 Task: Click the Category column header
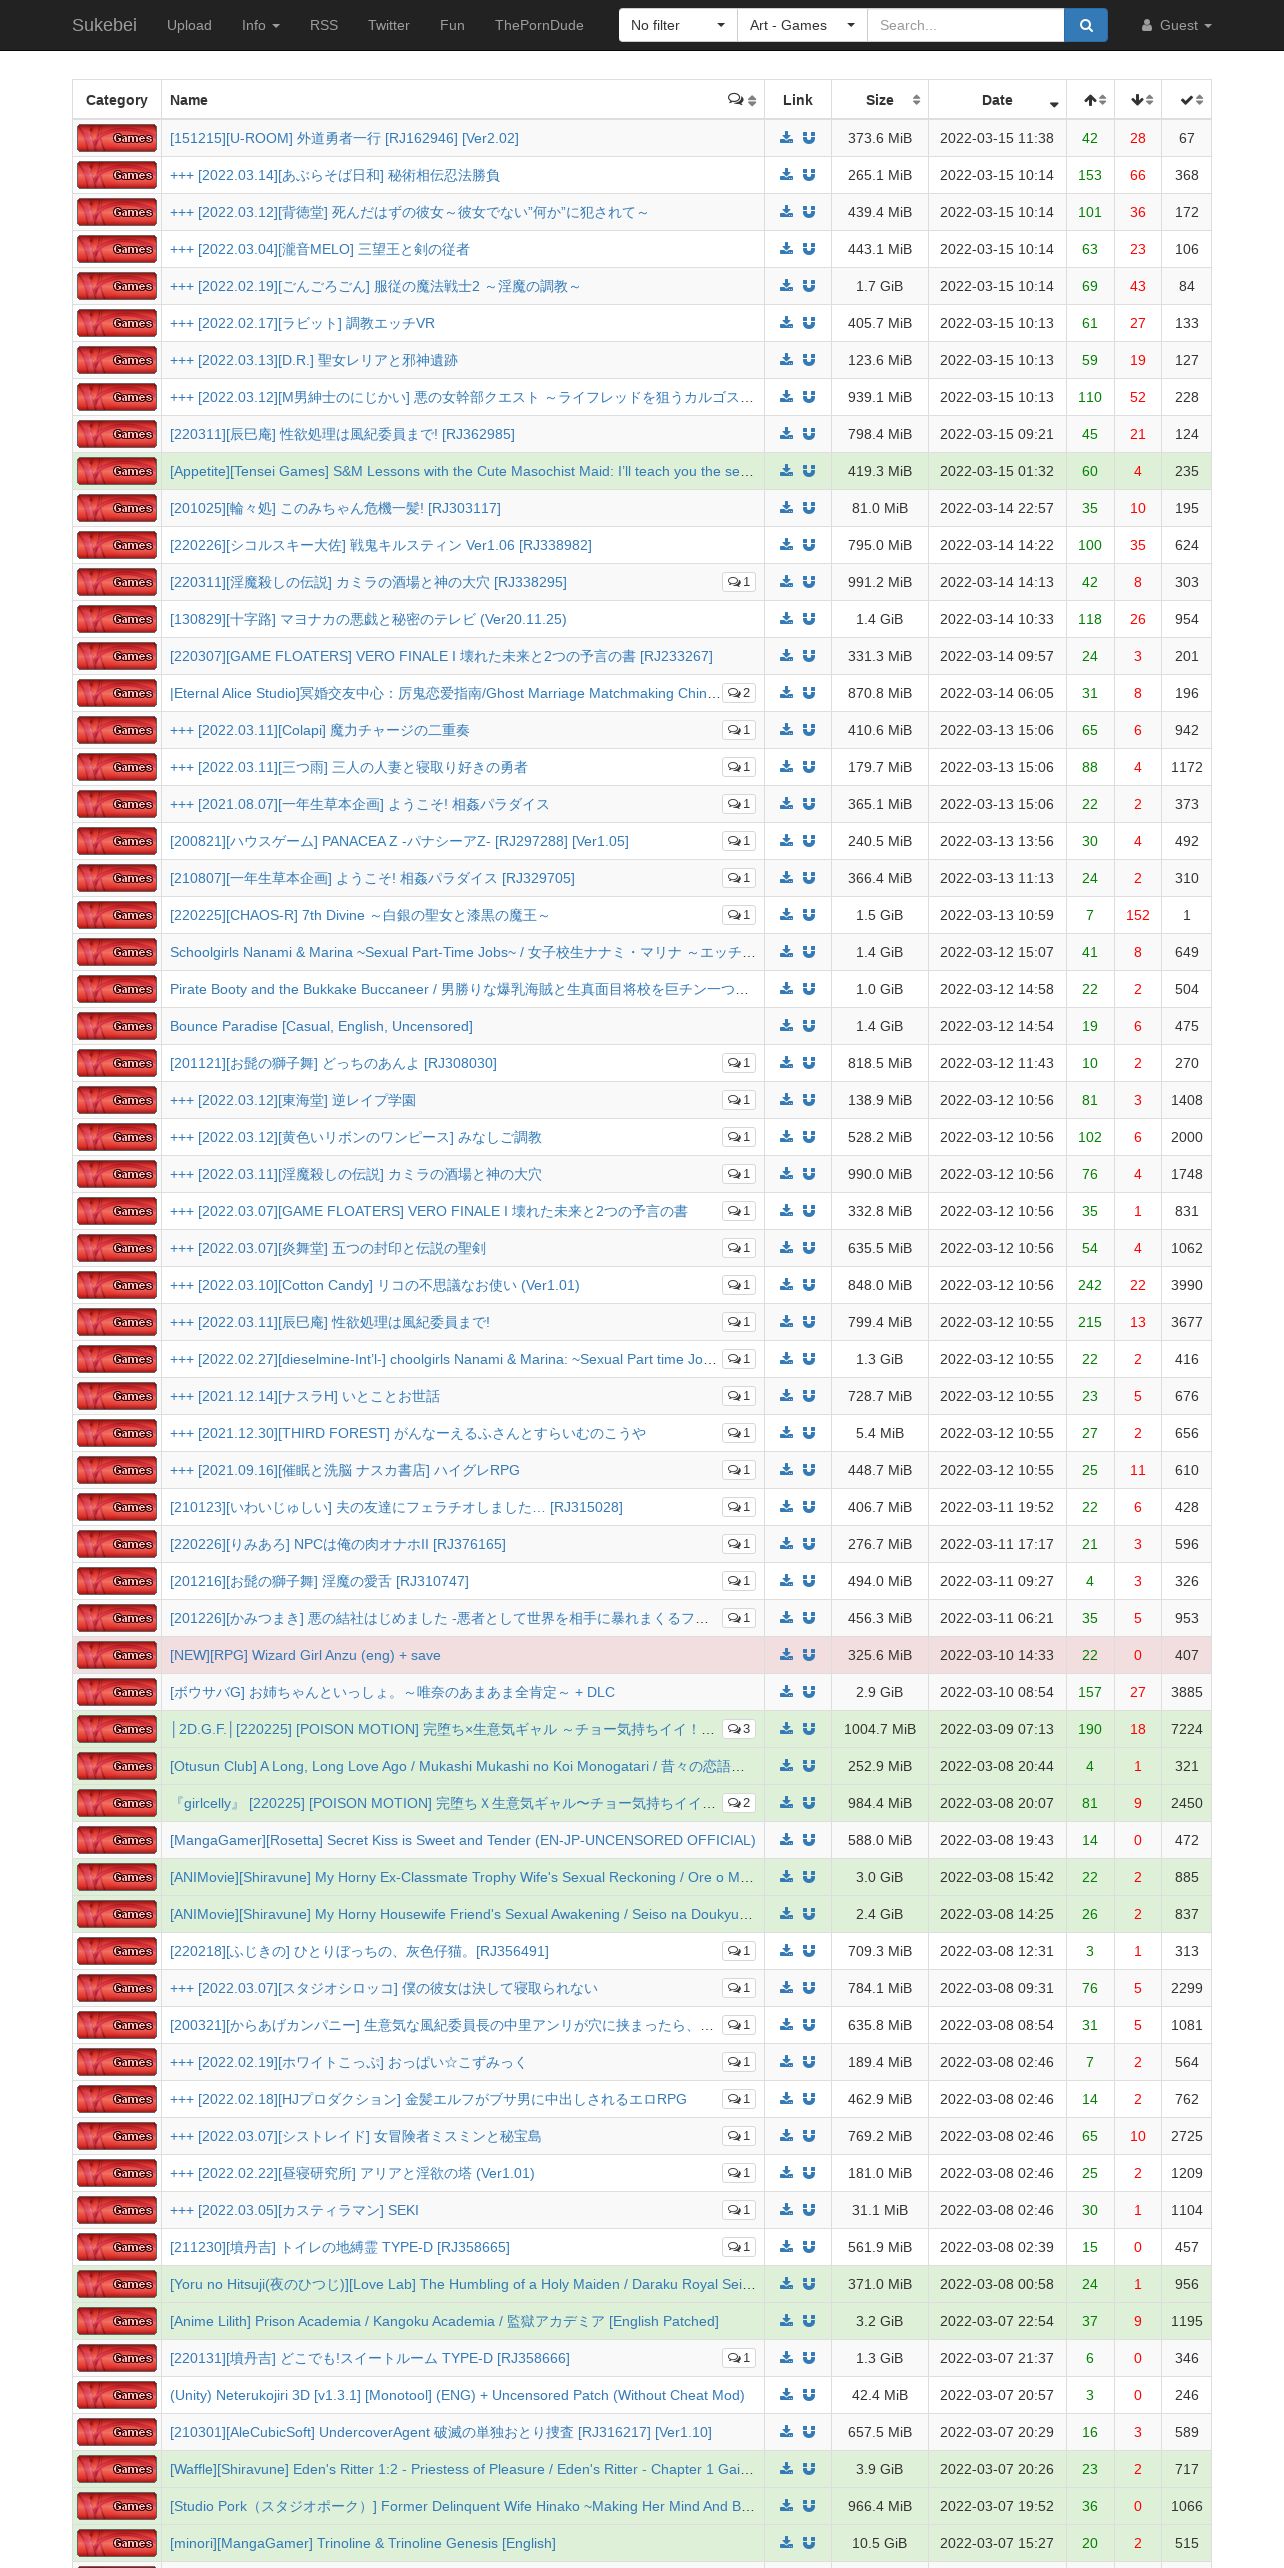tap(117, 100)
